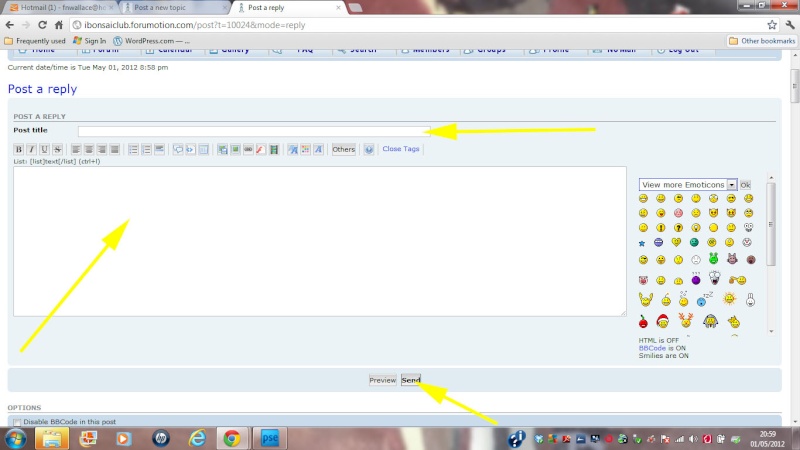Apply underline formatting button
The height and width of the screenshot is (450, 800).
click(44, 149)
